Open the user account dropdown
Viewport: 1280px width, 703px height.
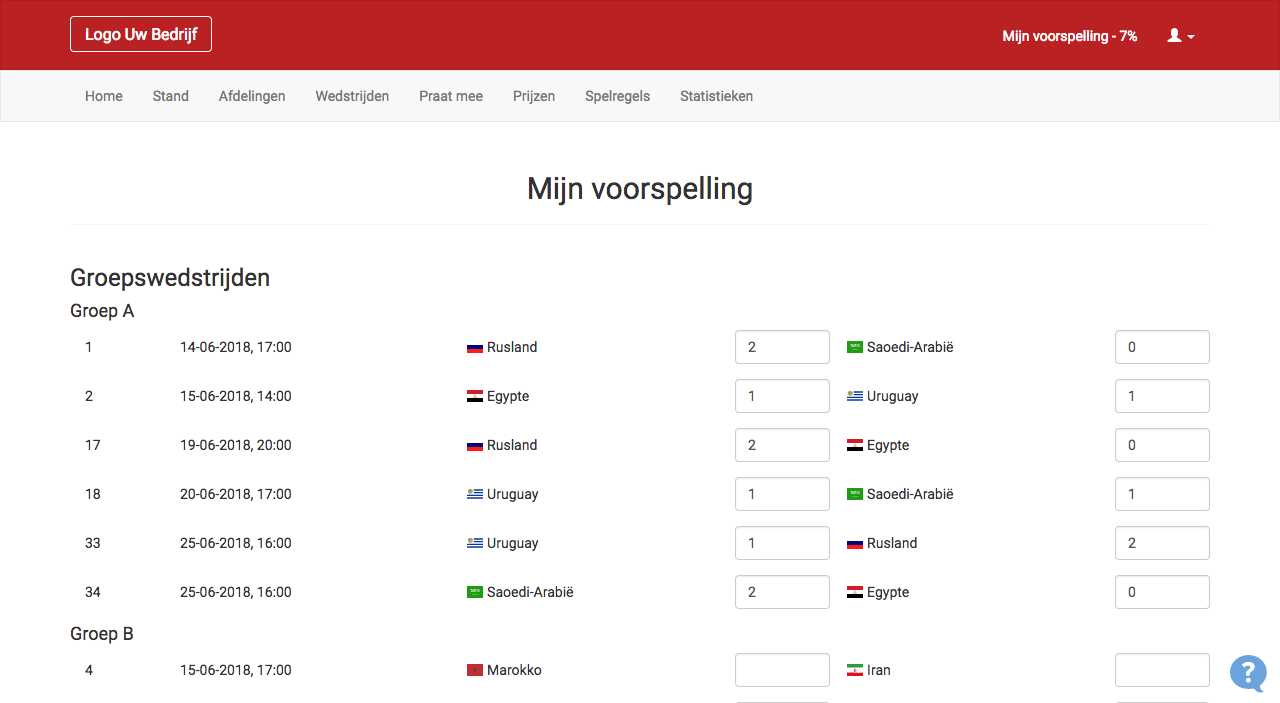(x=1181, y=36)
